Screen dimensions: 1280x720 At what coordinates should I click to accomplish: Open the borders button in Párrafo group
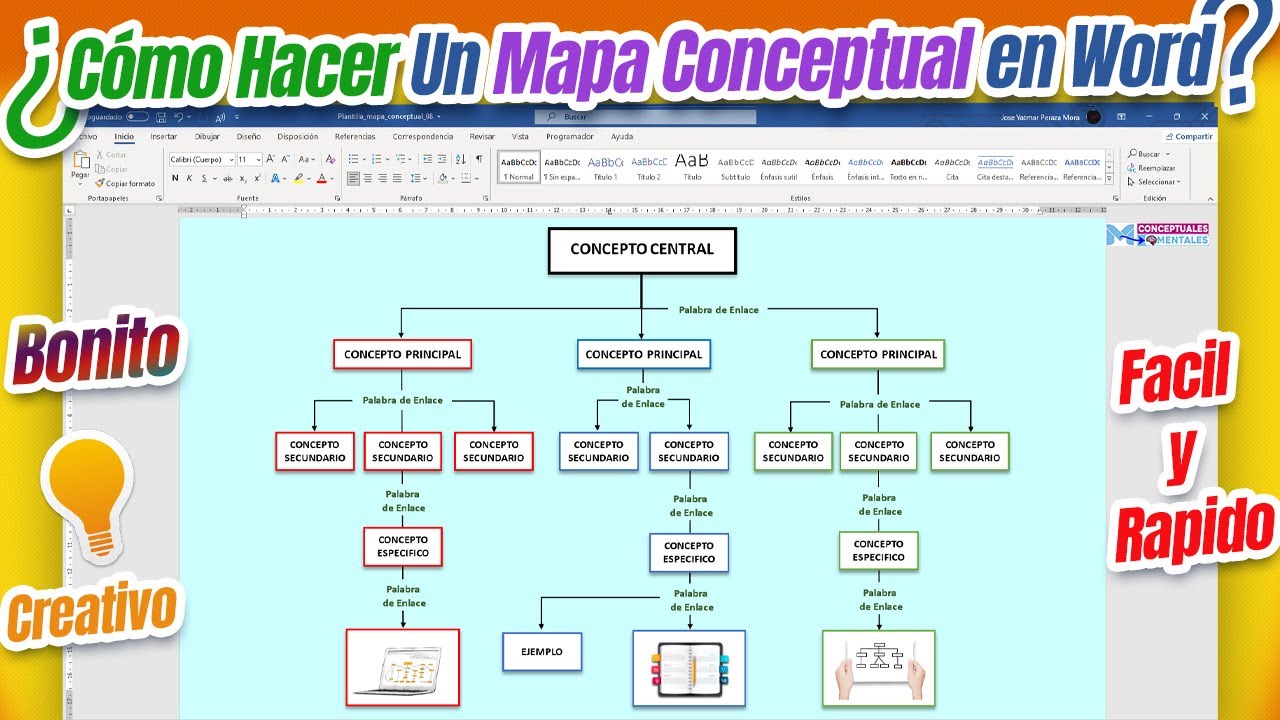466,178
